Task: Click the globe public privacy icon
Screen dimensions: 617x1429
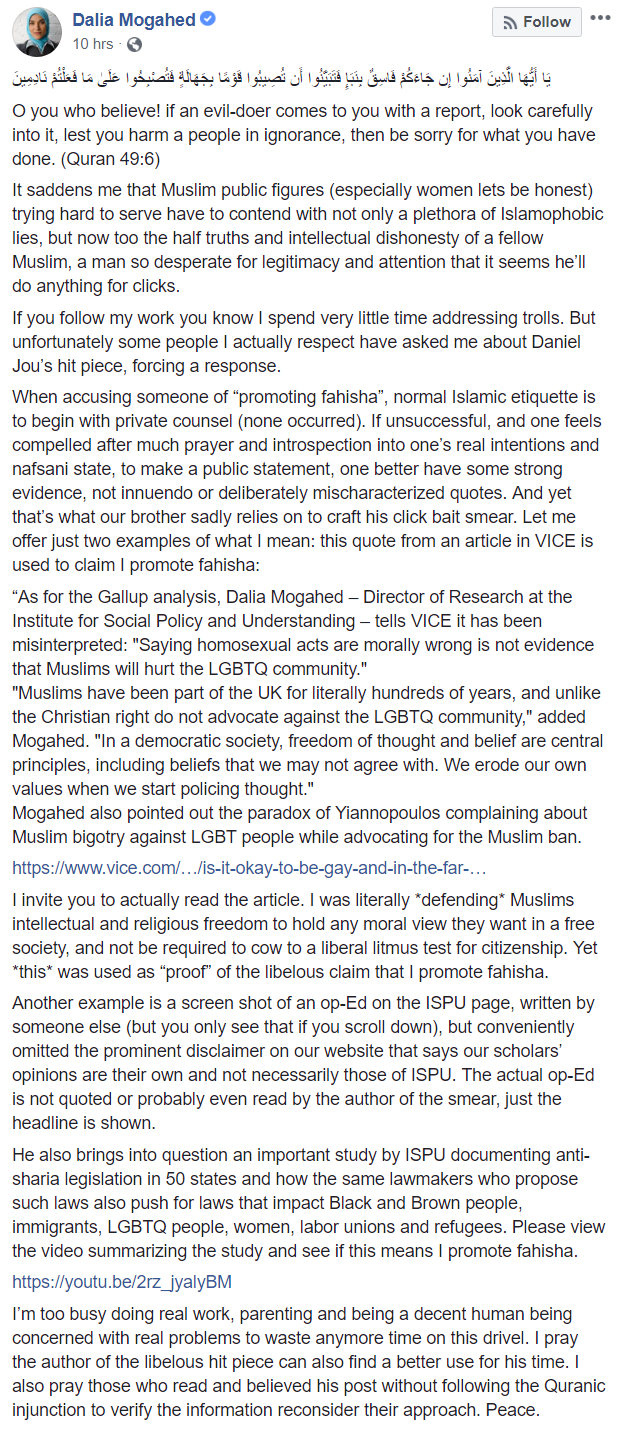Action: coord(134,44)
